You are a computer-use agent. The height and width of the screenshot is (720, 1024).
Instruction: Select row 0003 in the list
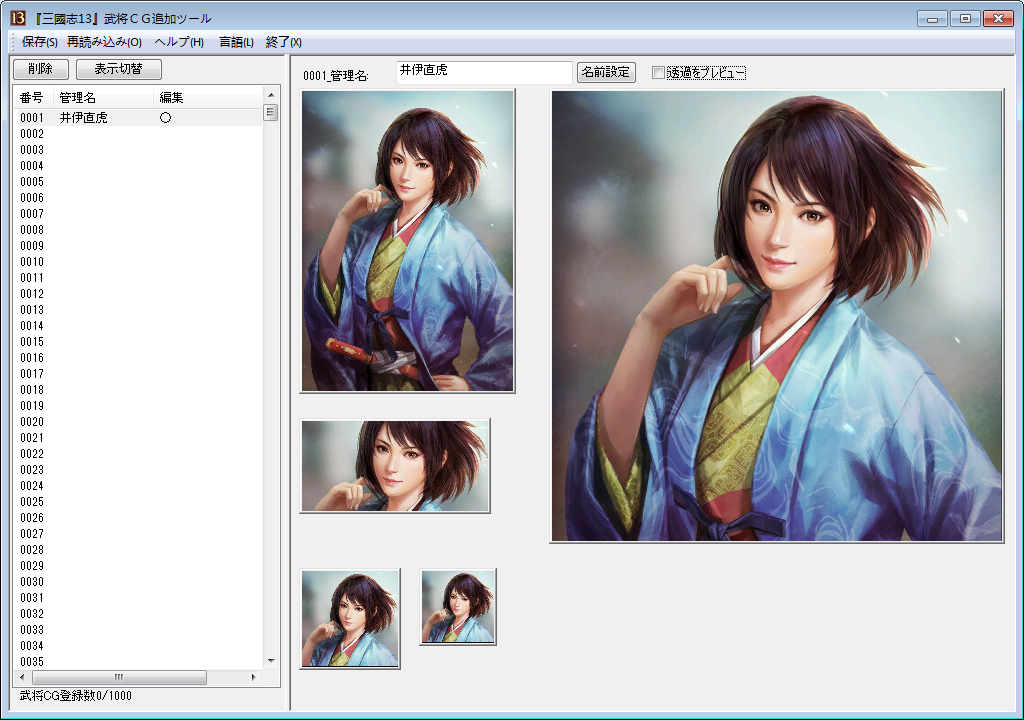(x=138, y=150)
